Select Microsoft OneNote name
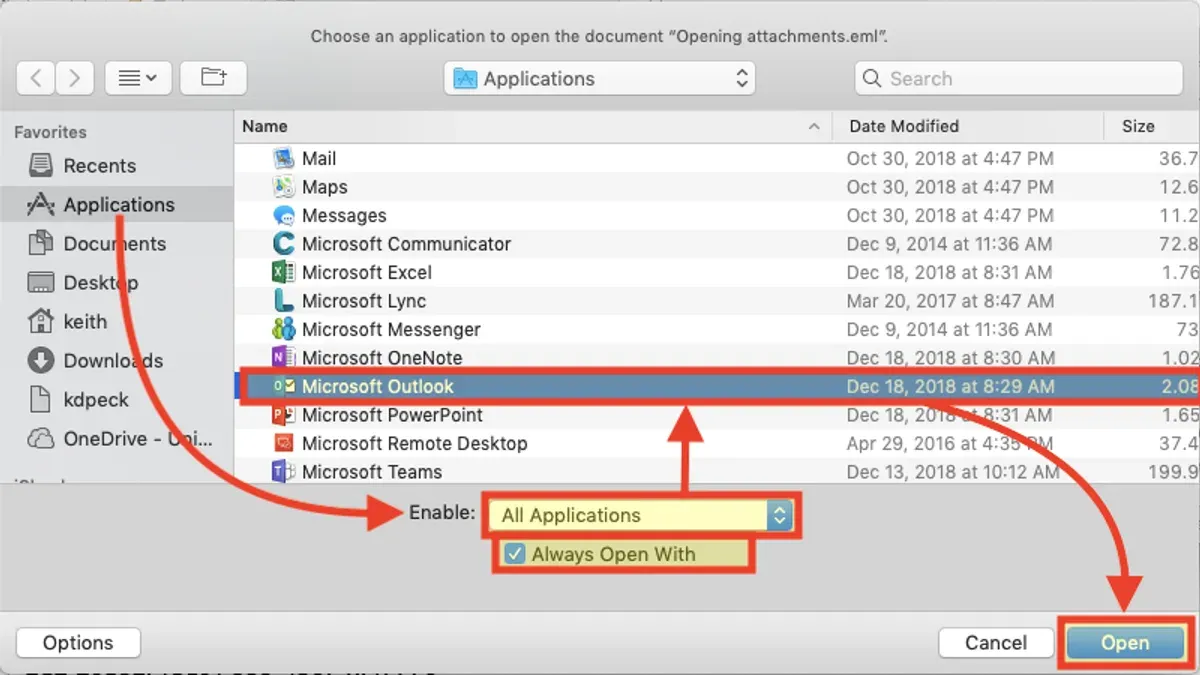The image size is (1200, 675). 382,358
